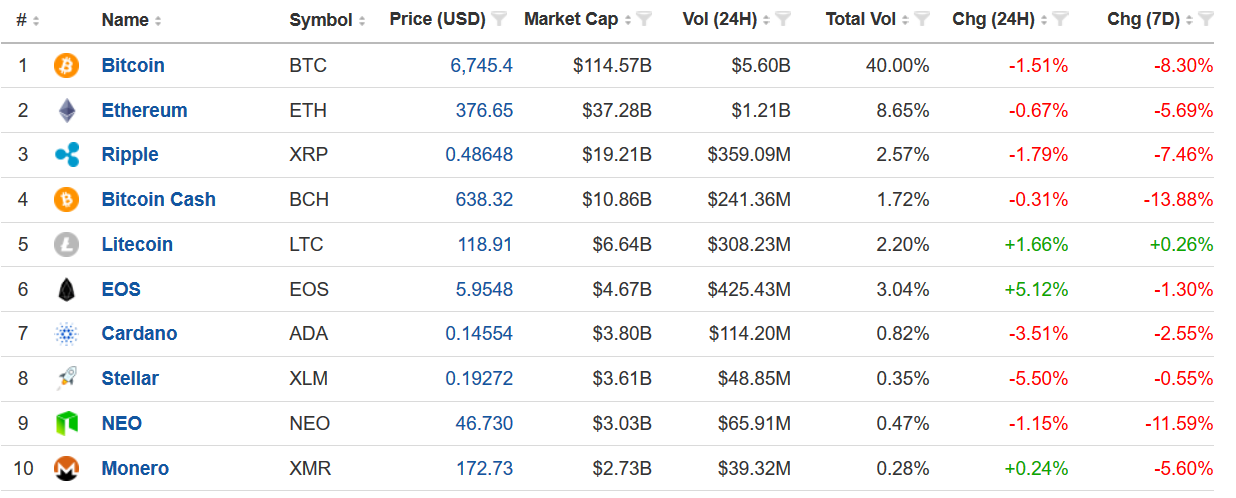The height and width of the screenshot is (498, 1236).
Task: Click the Ripple logo icon
Action: 66,155
